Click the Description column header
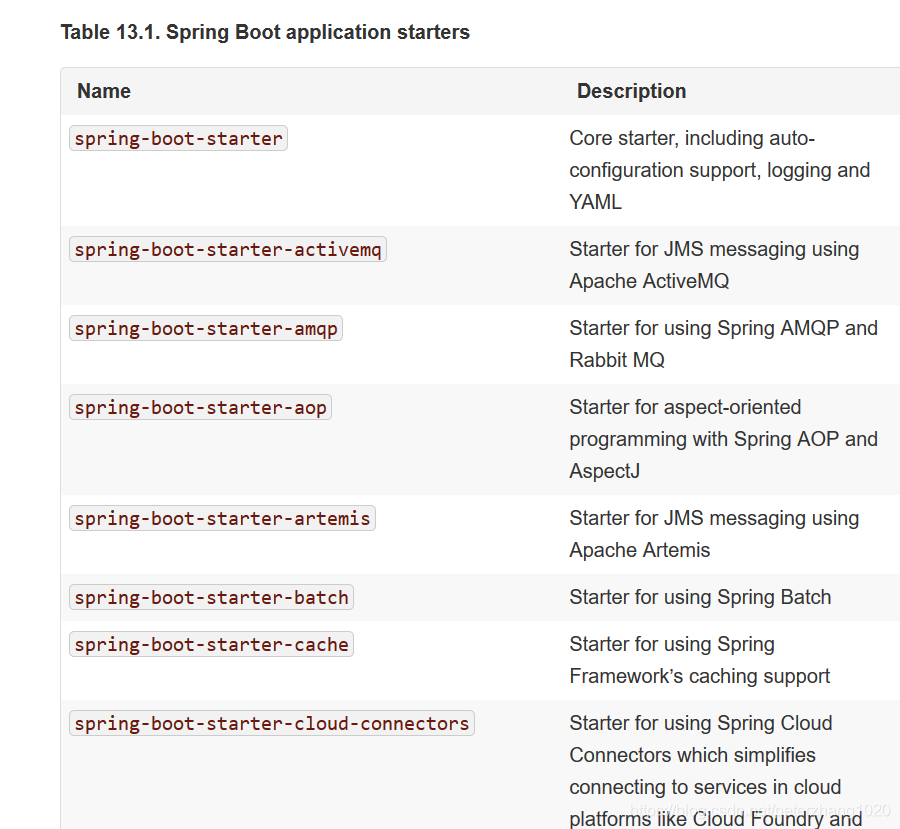Viewport: 900px width, 829px height. coord(631,91)
